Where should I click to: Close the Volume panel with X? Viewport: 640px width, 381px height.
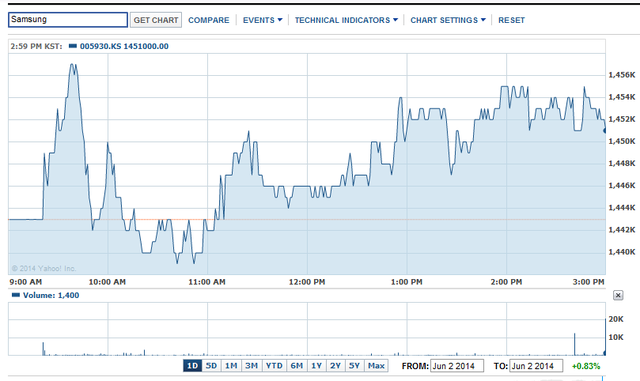618,295
